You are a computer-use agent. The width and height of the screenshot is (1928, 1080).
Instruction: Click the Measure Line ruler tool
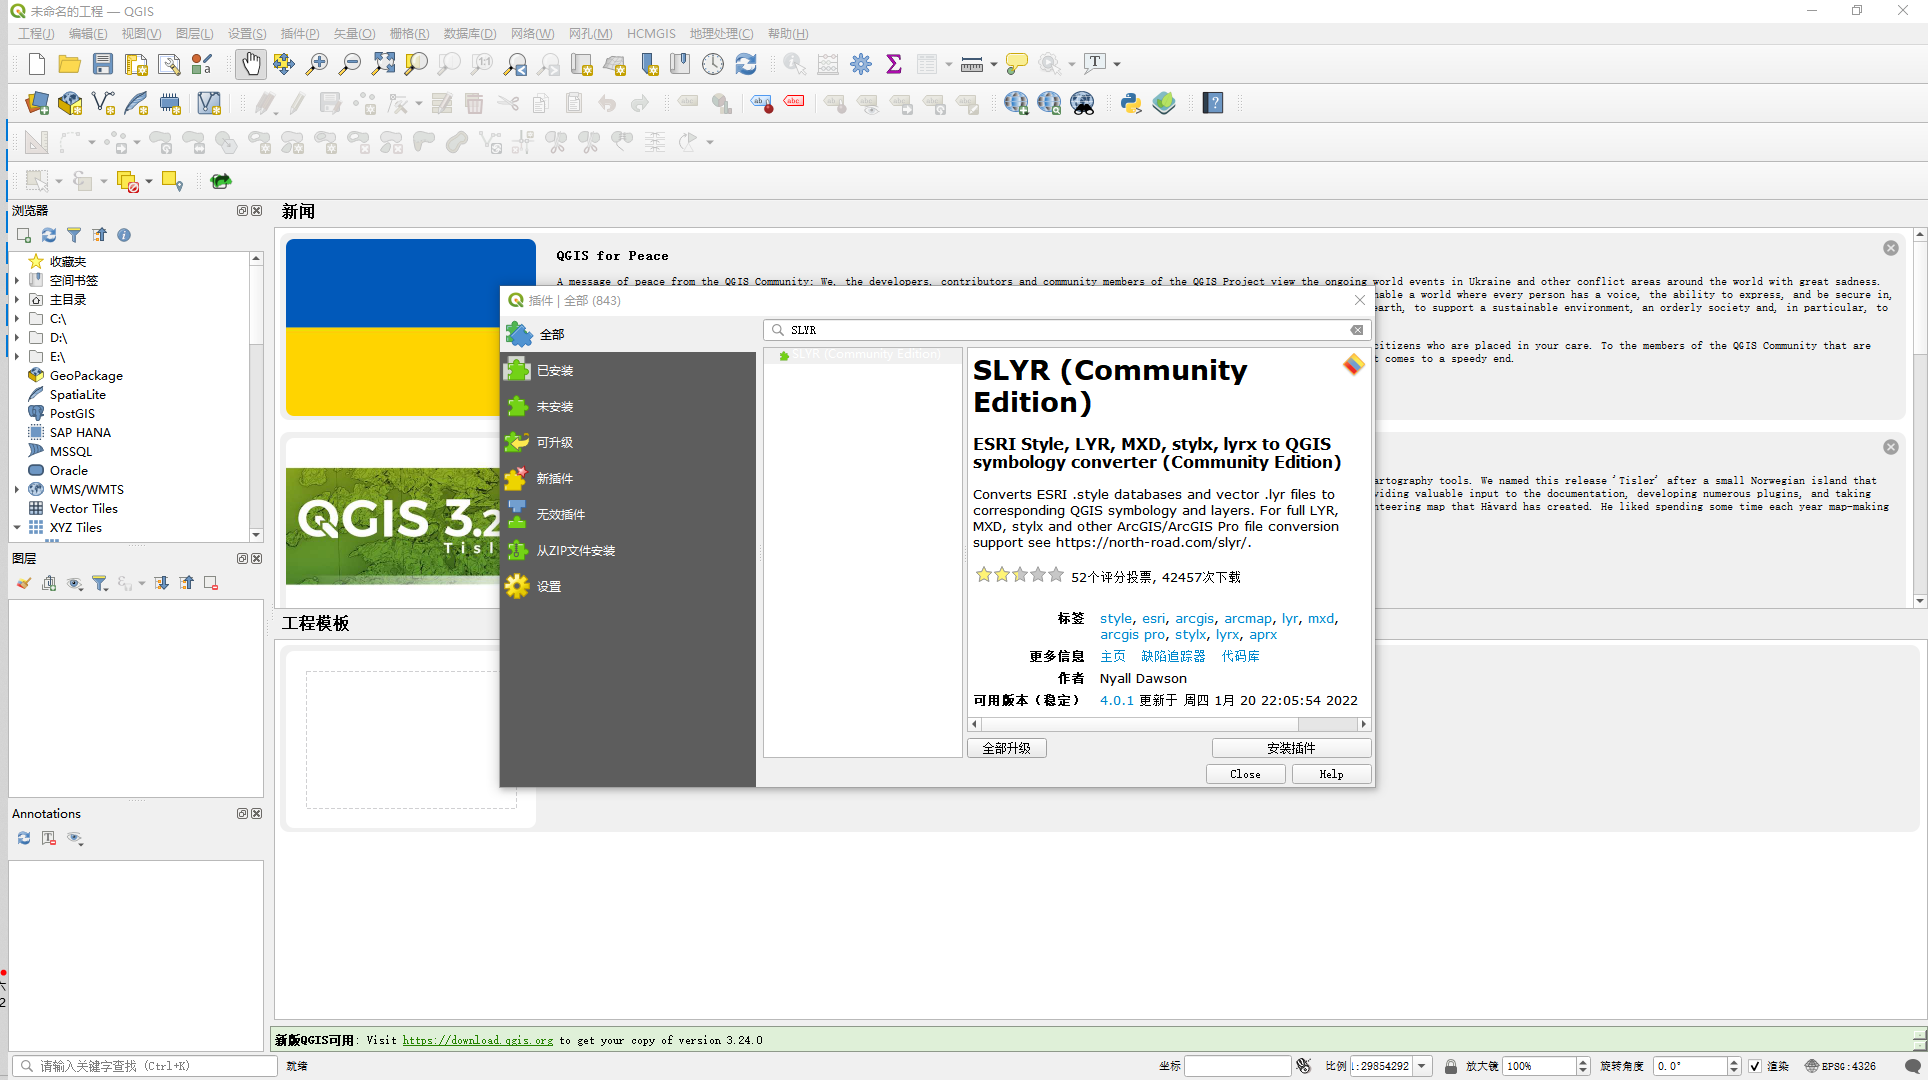pos(971,64)
